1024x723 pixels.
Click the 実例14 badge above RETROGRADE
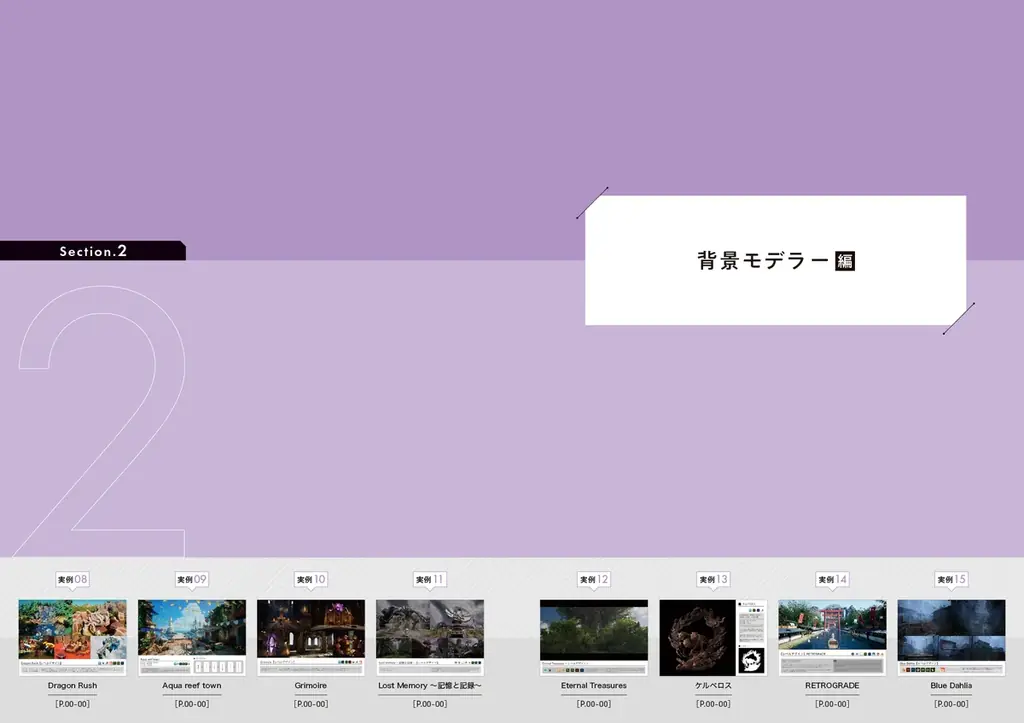832,578
